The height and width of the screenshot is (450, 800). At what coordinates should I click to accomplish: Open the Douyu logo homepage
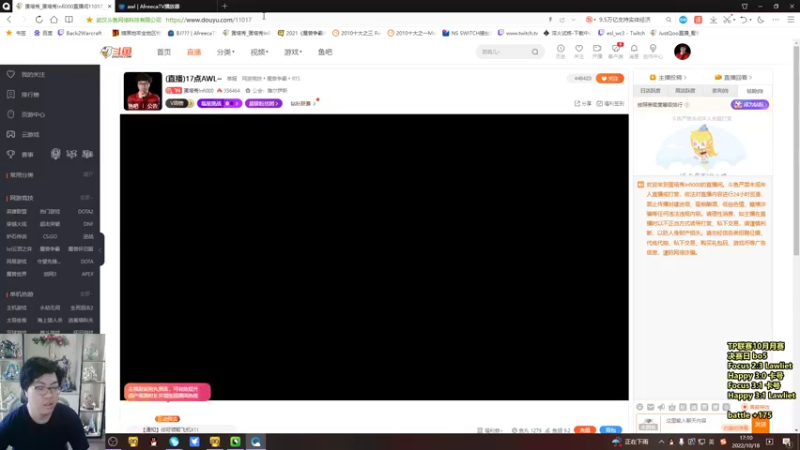click(116, 52)
